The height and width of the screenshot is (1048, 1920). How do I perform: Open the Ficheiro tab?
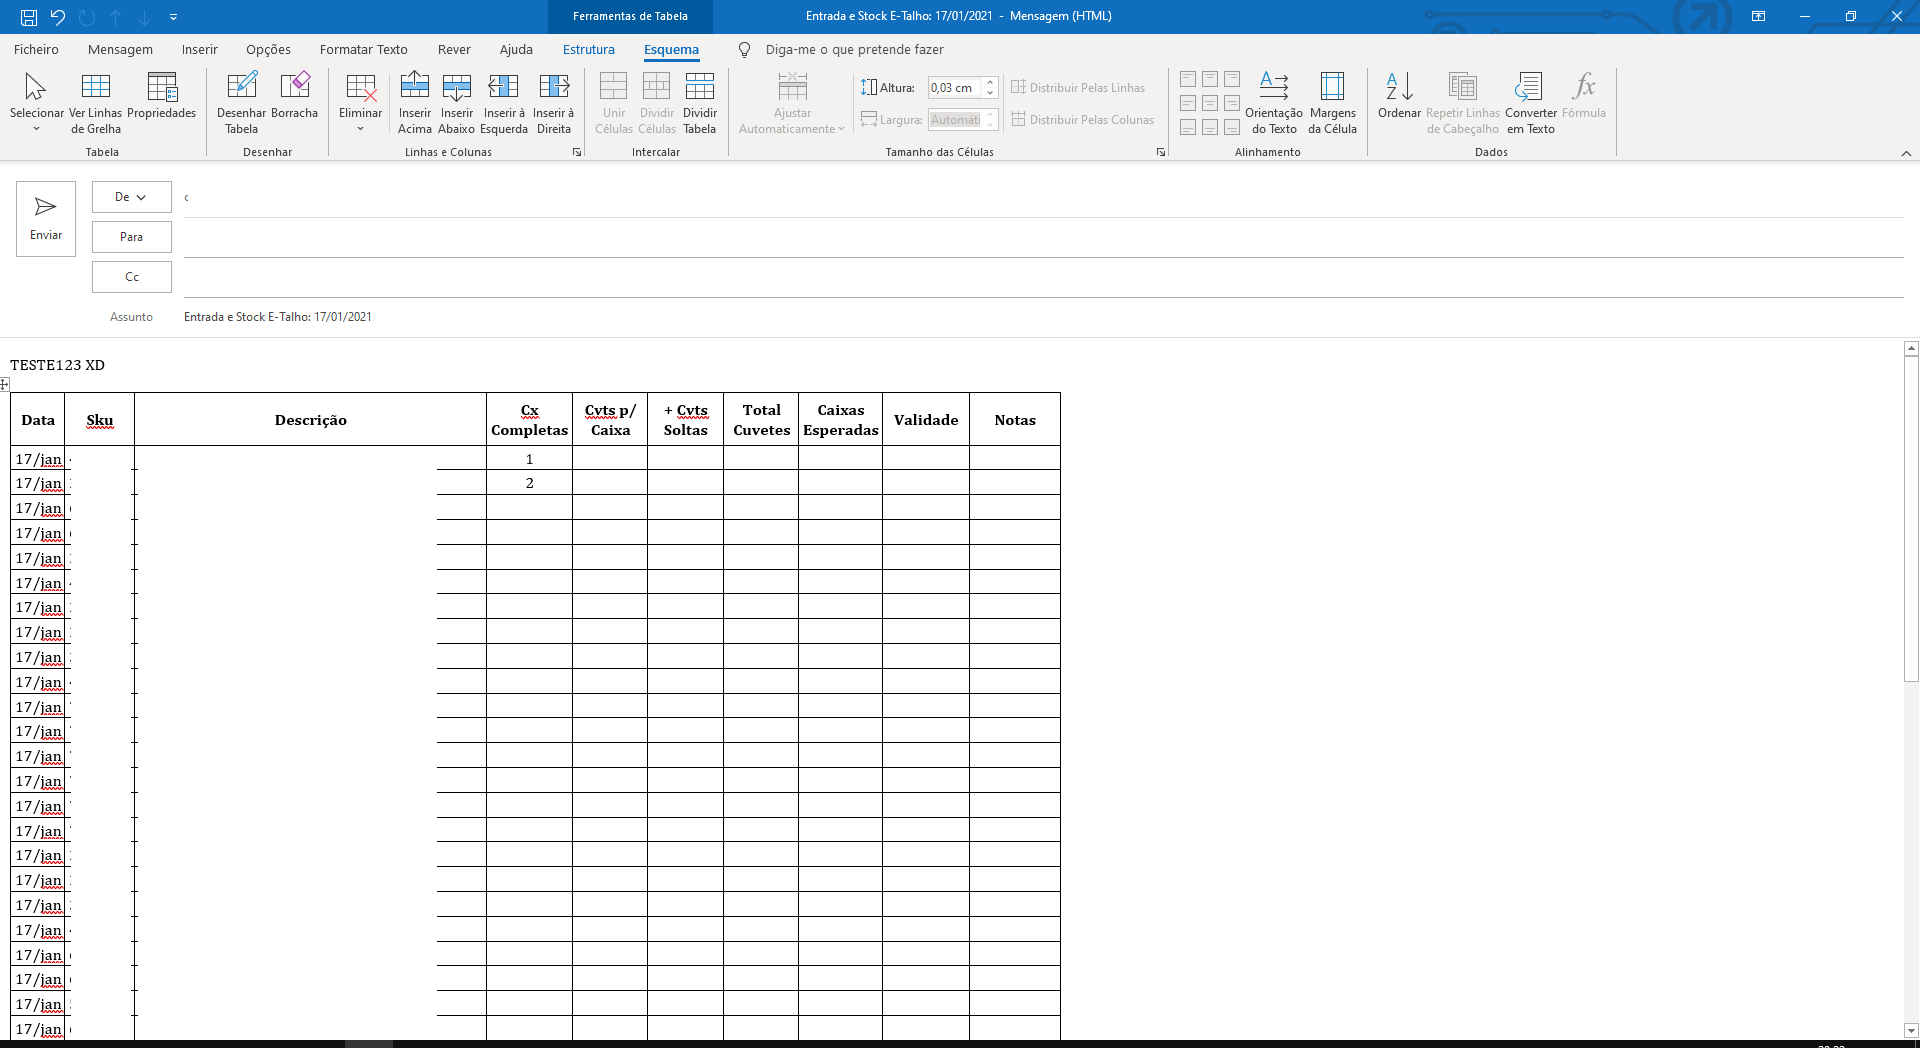point(36,50)
